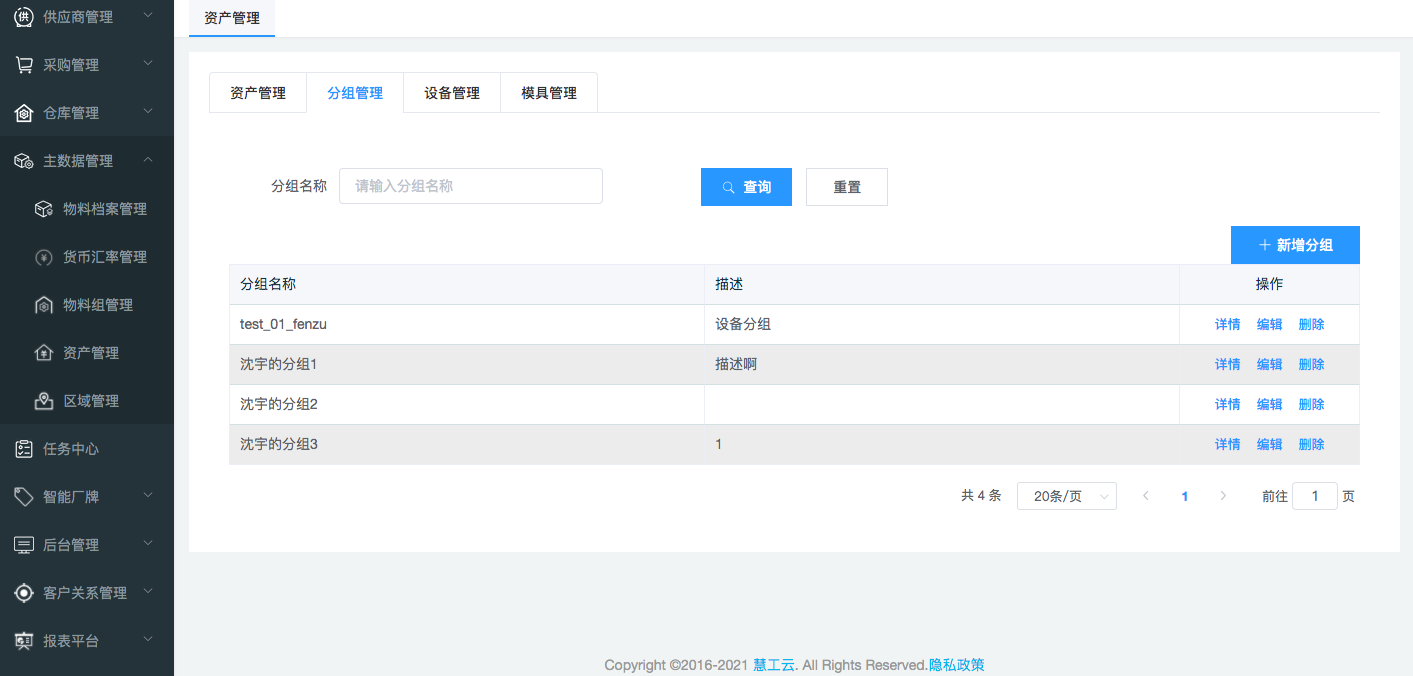Click the 新增分组 add button
The height and width of the screenshot is (676, 1413).
[1295, 245]
